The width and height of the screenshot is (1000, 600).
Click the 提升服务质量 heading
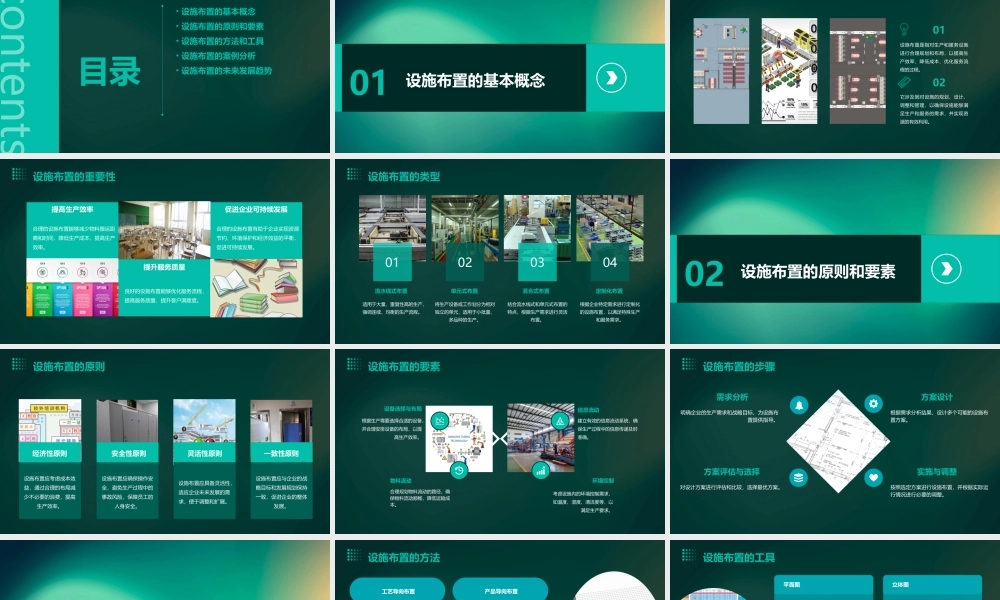pos(164,267)
